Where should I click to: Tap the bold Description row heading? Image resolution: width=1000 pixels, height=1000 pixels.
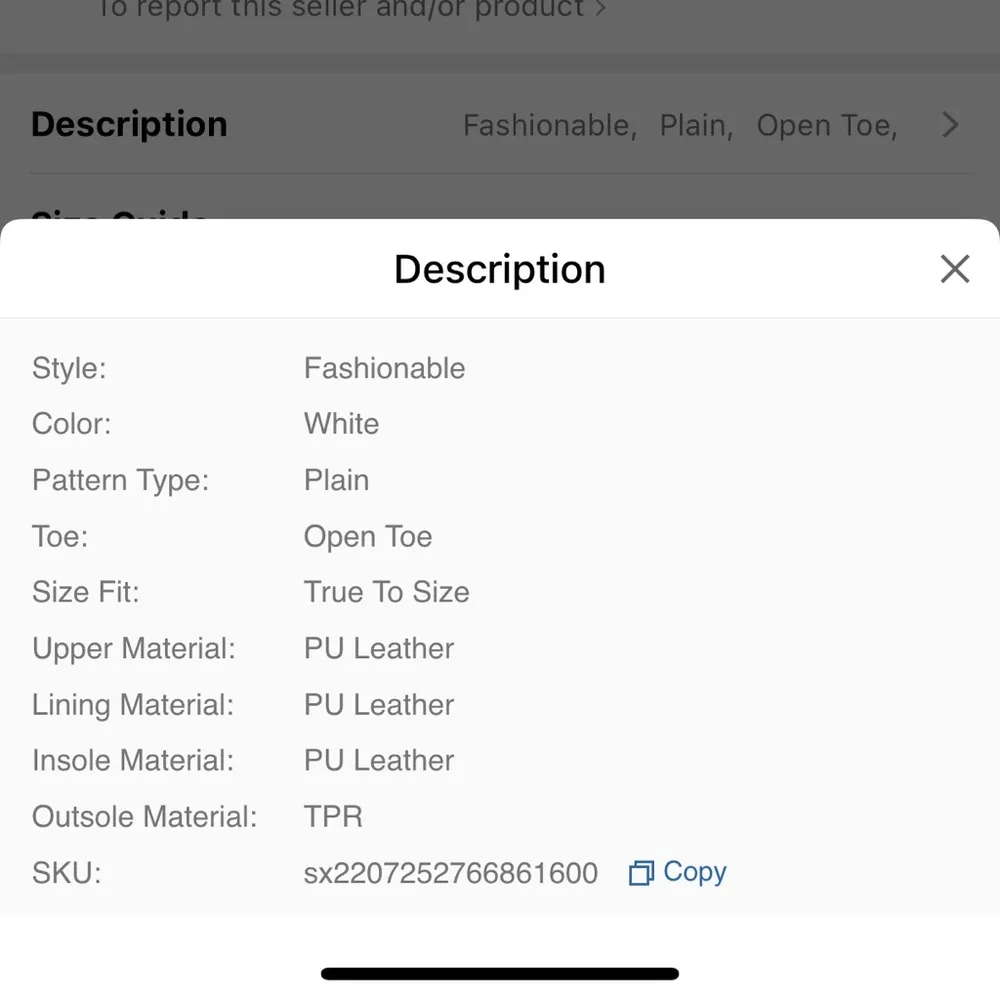click(129, 125)
